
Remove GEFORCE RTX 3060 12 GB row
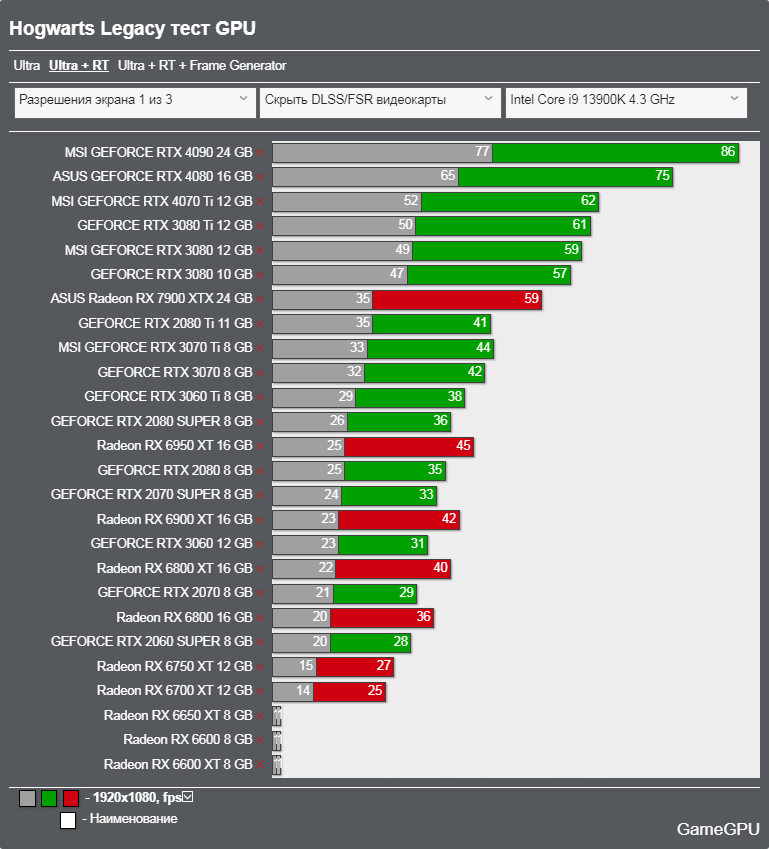[260, 545]
